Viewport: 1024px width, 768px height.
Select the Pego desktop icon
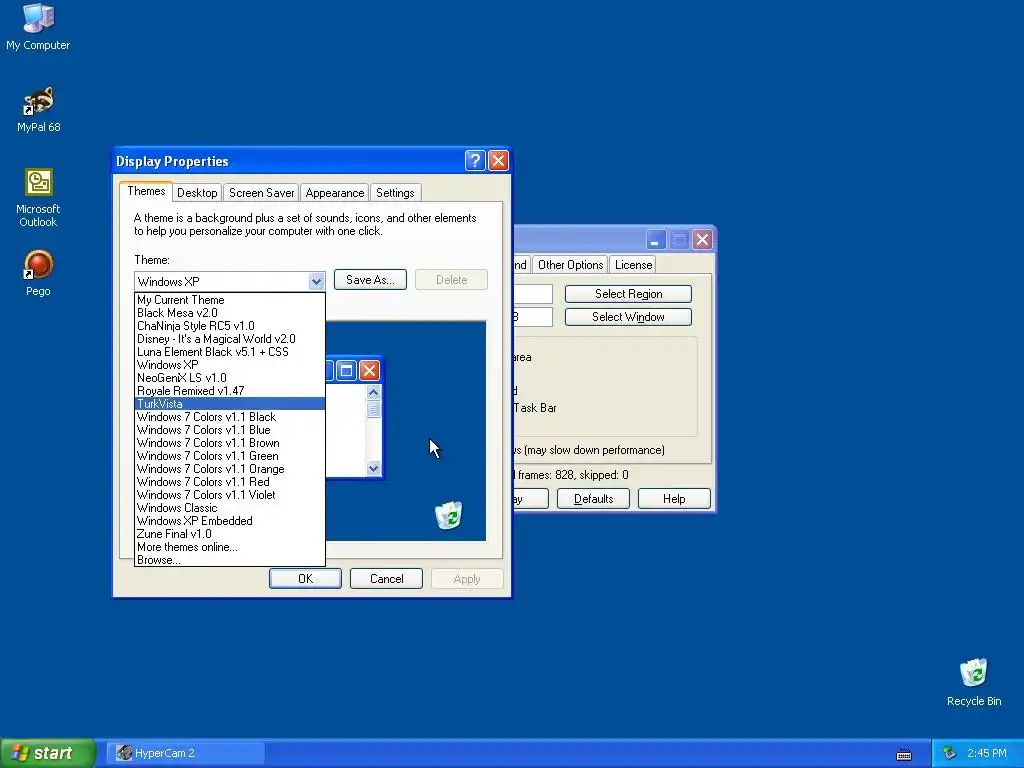[38, 273]
